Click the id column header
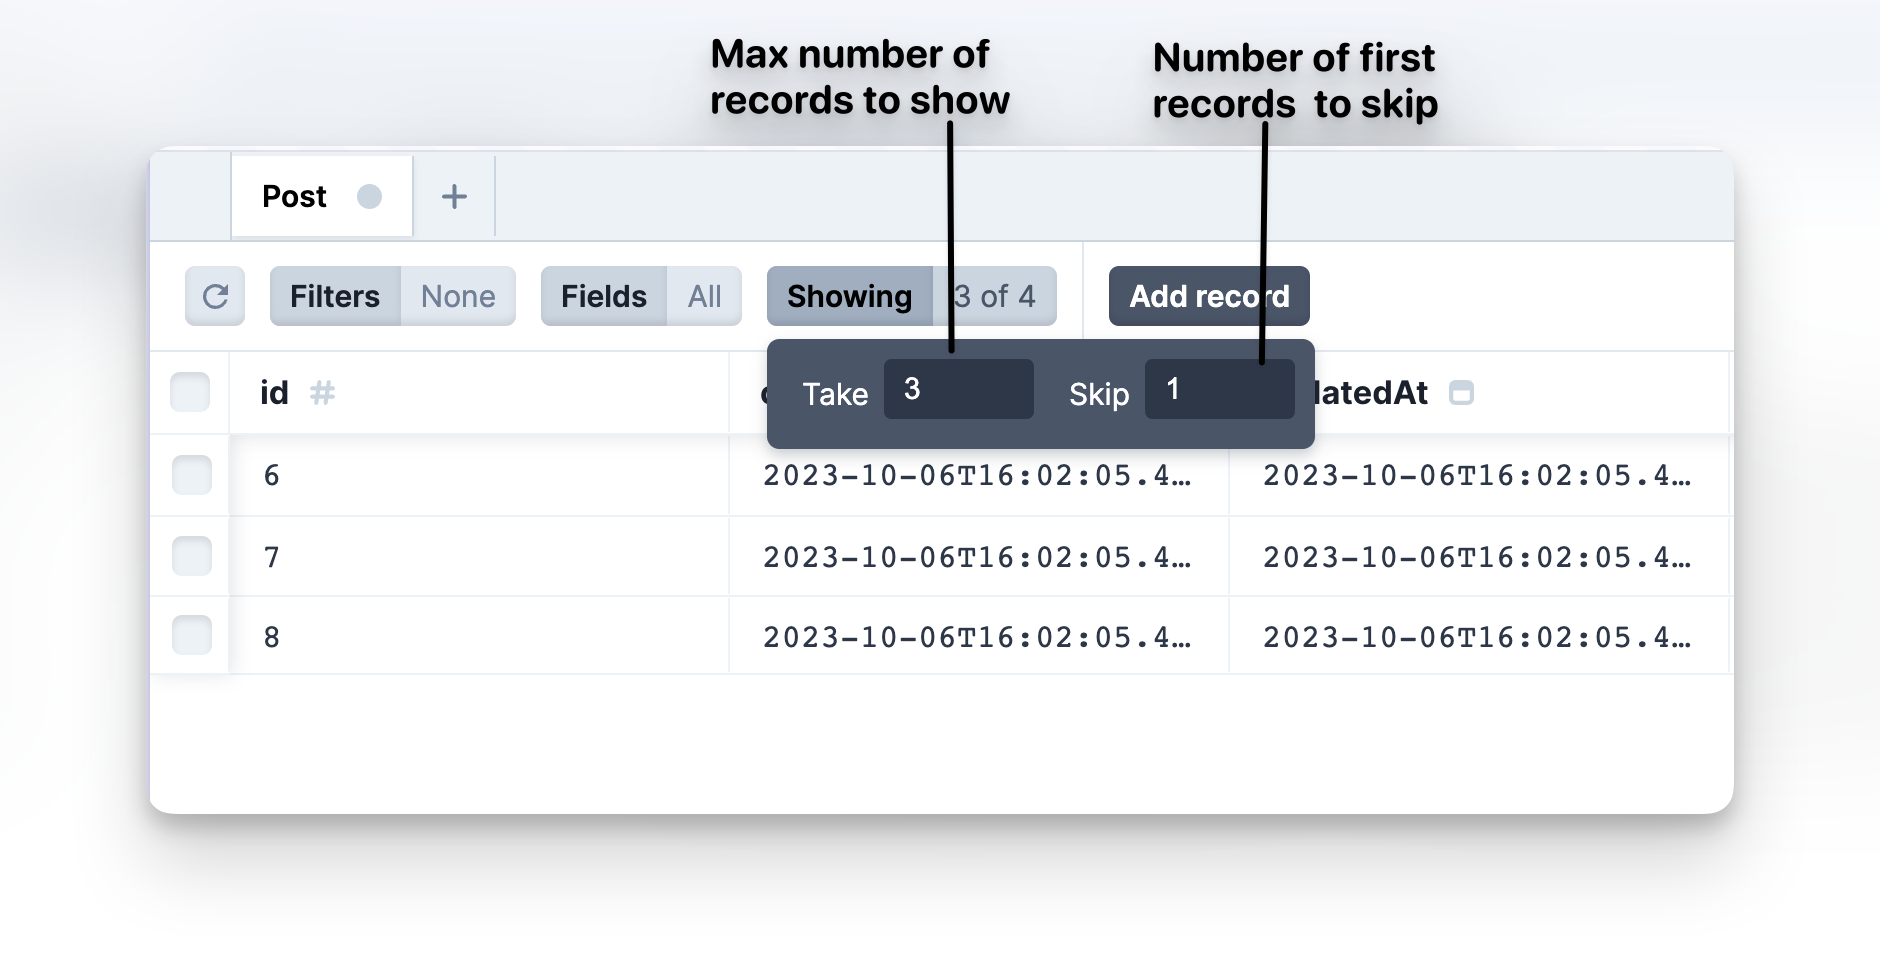The image size is (1880, 960). point(274,393)
